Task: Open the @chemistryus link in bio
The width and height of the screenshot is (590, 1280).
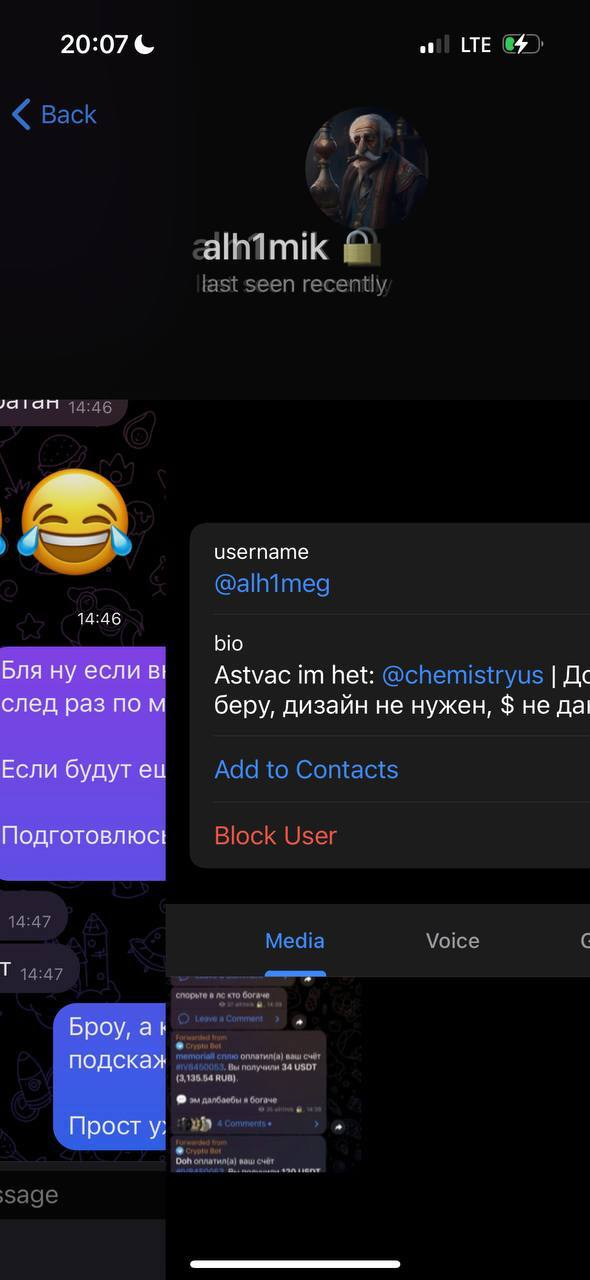Action: click(462, 675)
